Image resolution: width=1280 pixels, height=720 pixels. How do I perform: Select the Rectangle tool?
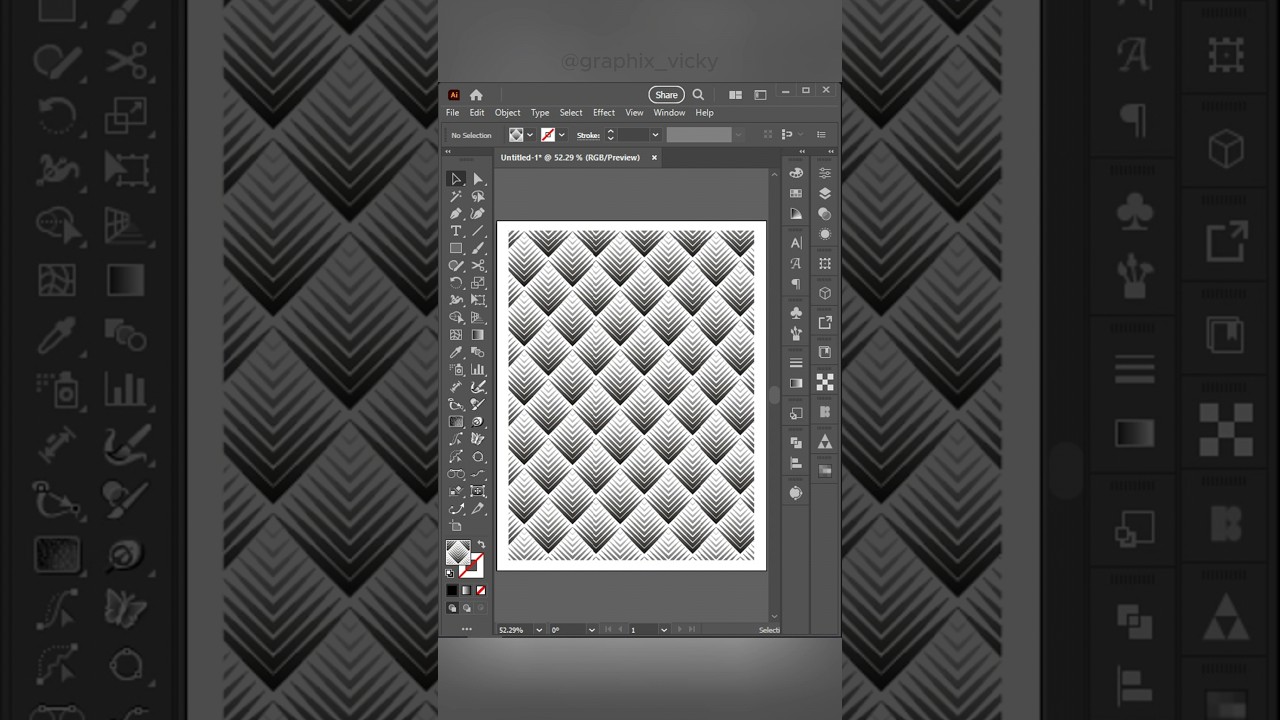point(456,248)
